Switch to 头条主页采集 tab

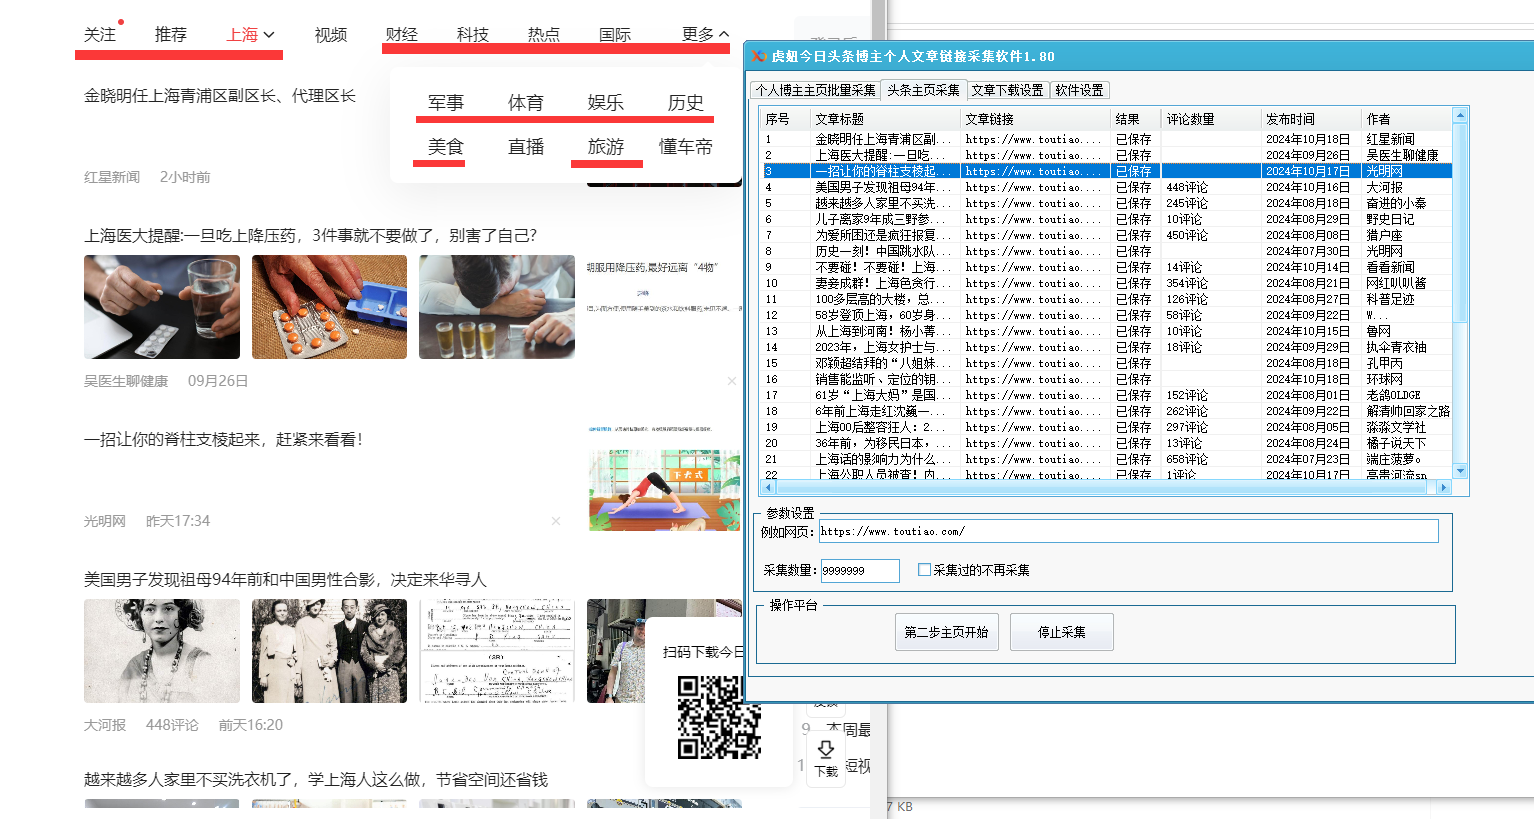click(924, 90)
